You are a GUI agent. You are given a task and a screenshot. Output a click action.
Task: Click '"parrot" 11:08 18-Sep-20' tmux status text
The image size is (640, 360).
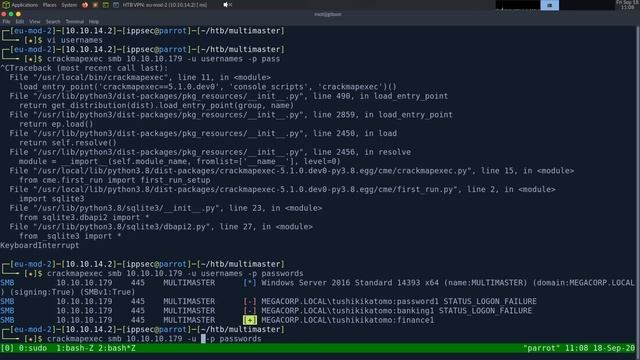579,348
